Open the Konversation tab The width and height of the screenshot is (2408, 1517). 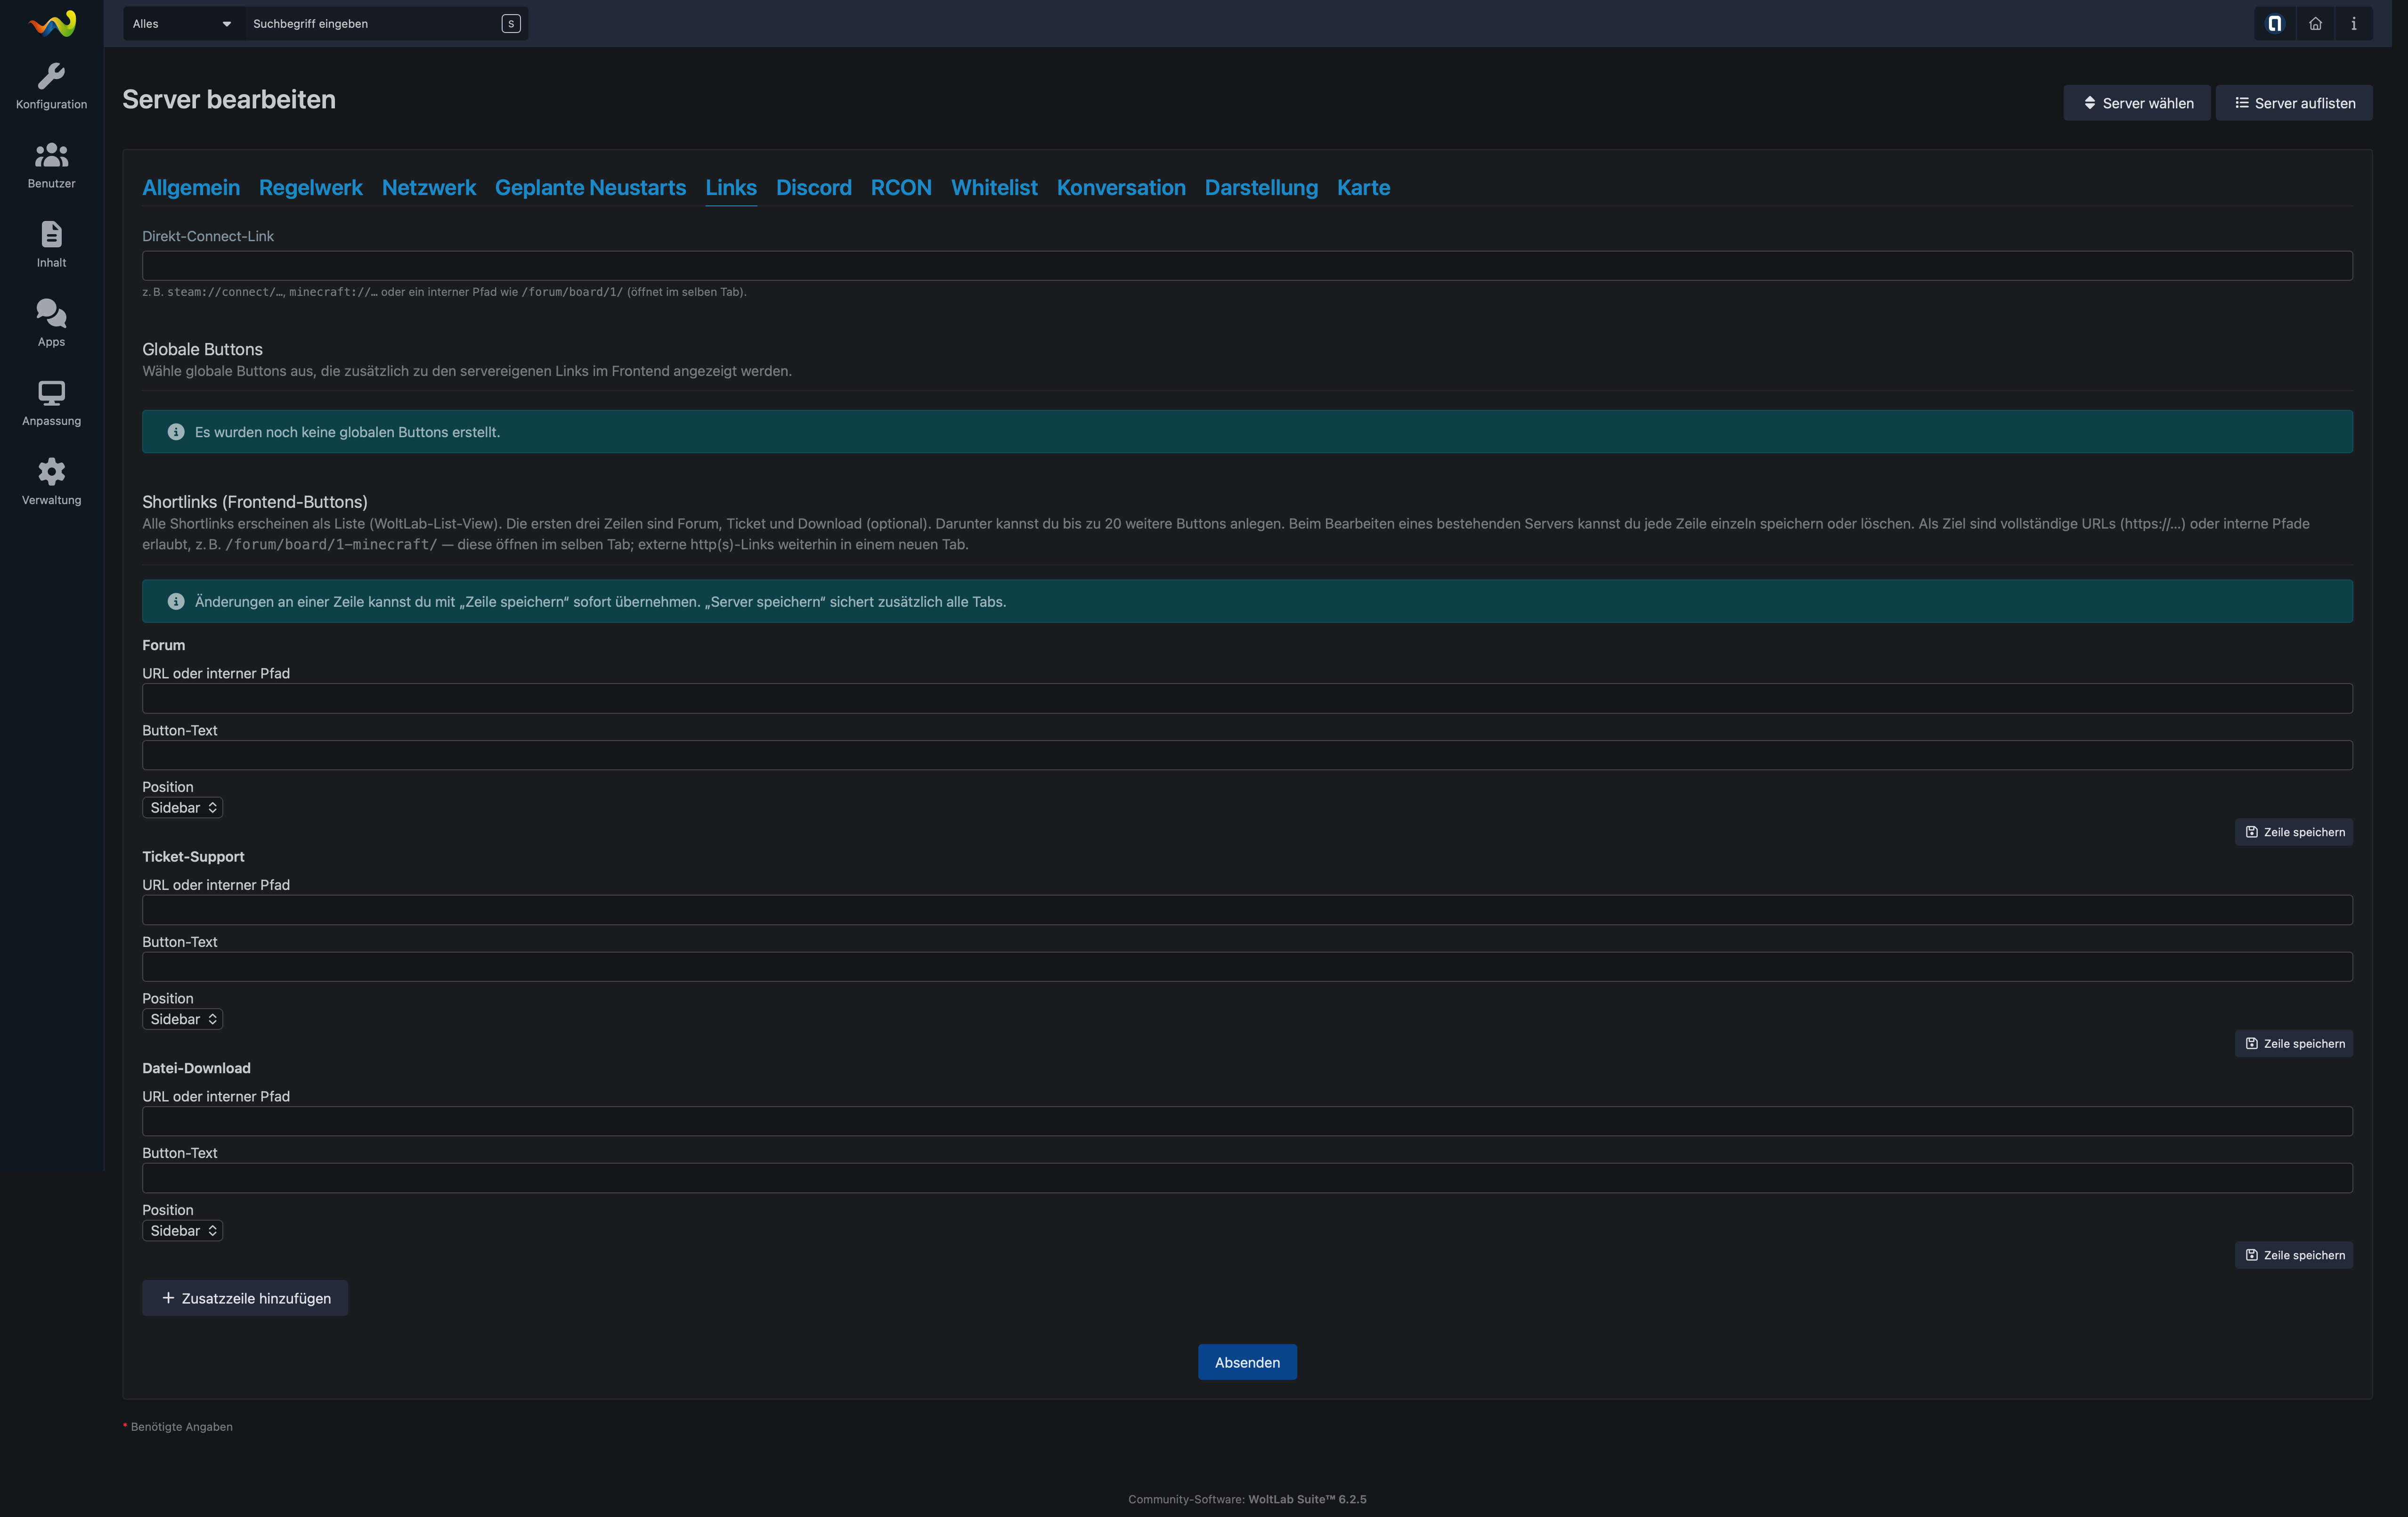pyautogui.click(x=1121, y=187)
